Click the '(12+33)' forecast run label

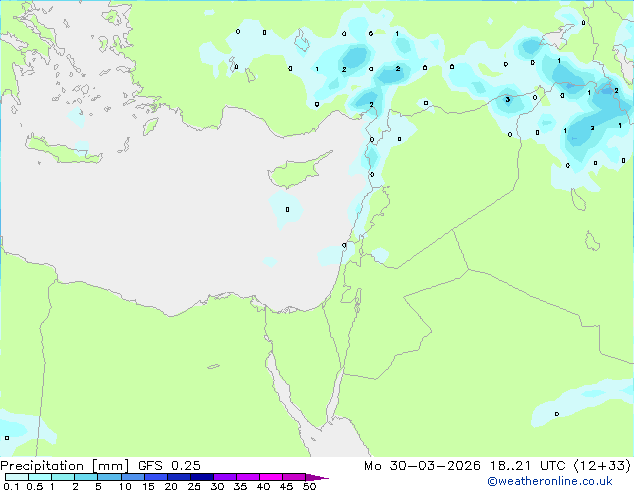point(602,466)
